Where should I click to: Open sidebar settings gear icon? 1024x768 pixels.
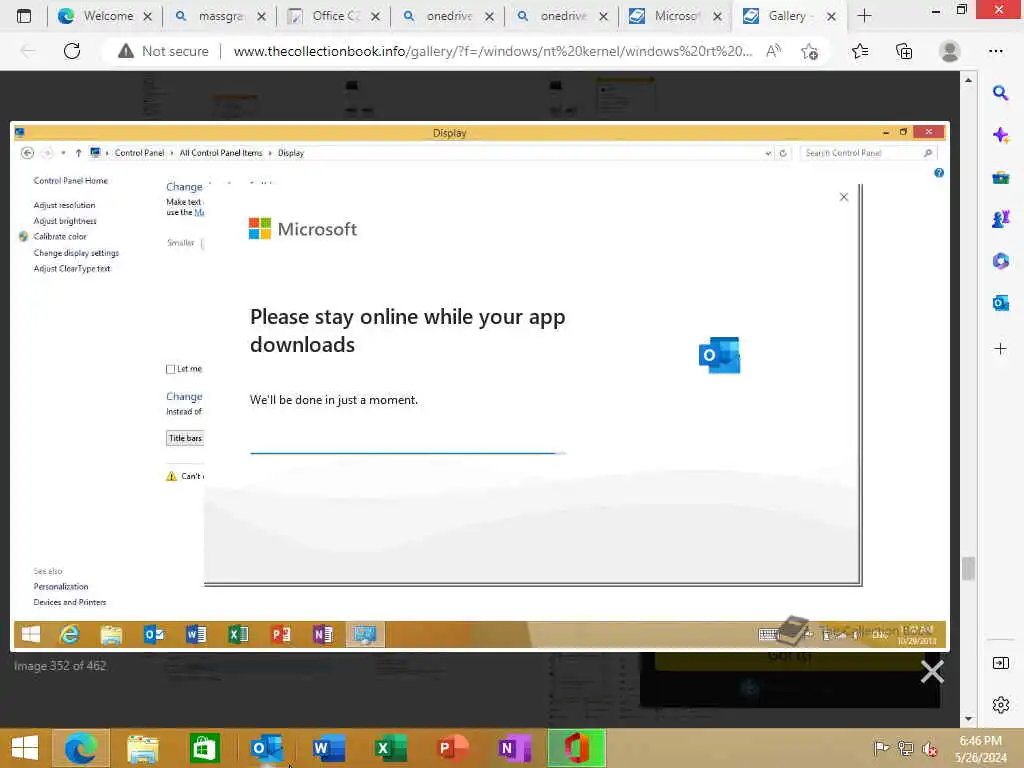[1000, 705]
